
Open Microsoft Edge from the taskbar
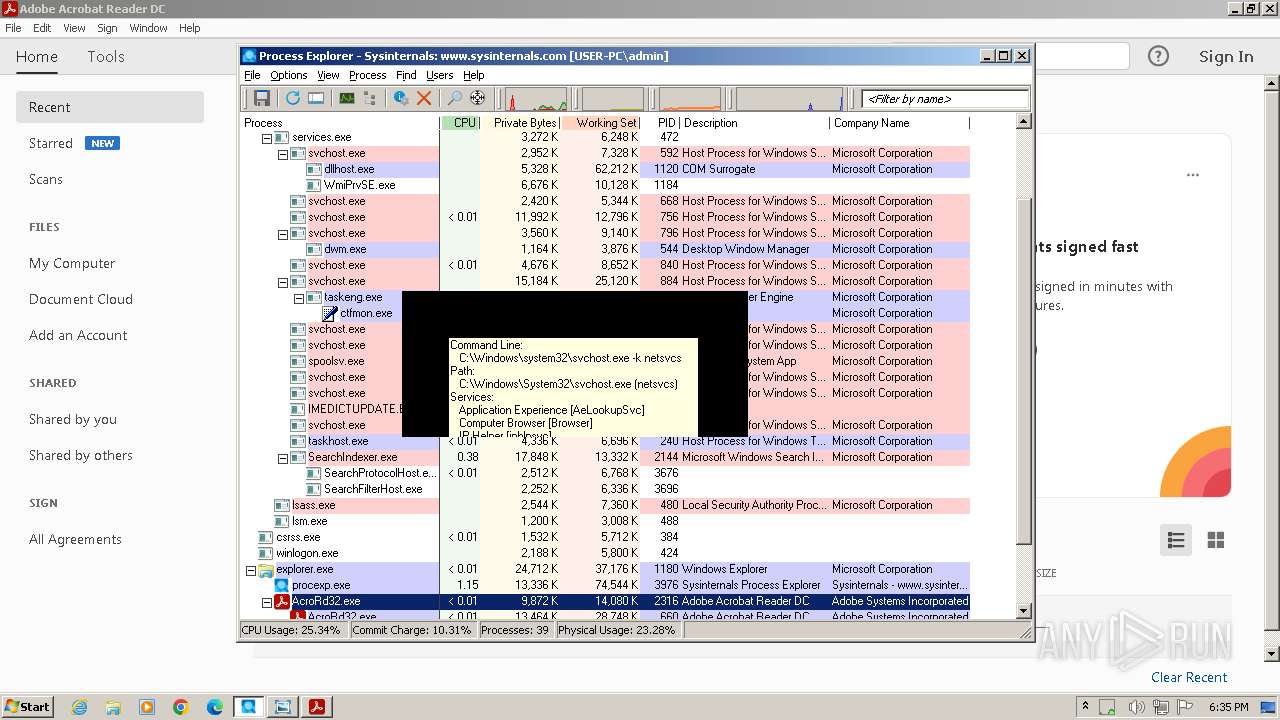pos(215,707)
